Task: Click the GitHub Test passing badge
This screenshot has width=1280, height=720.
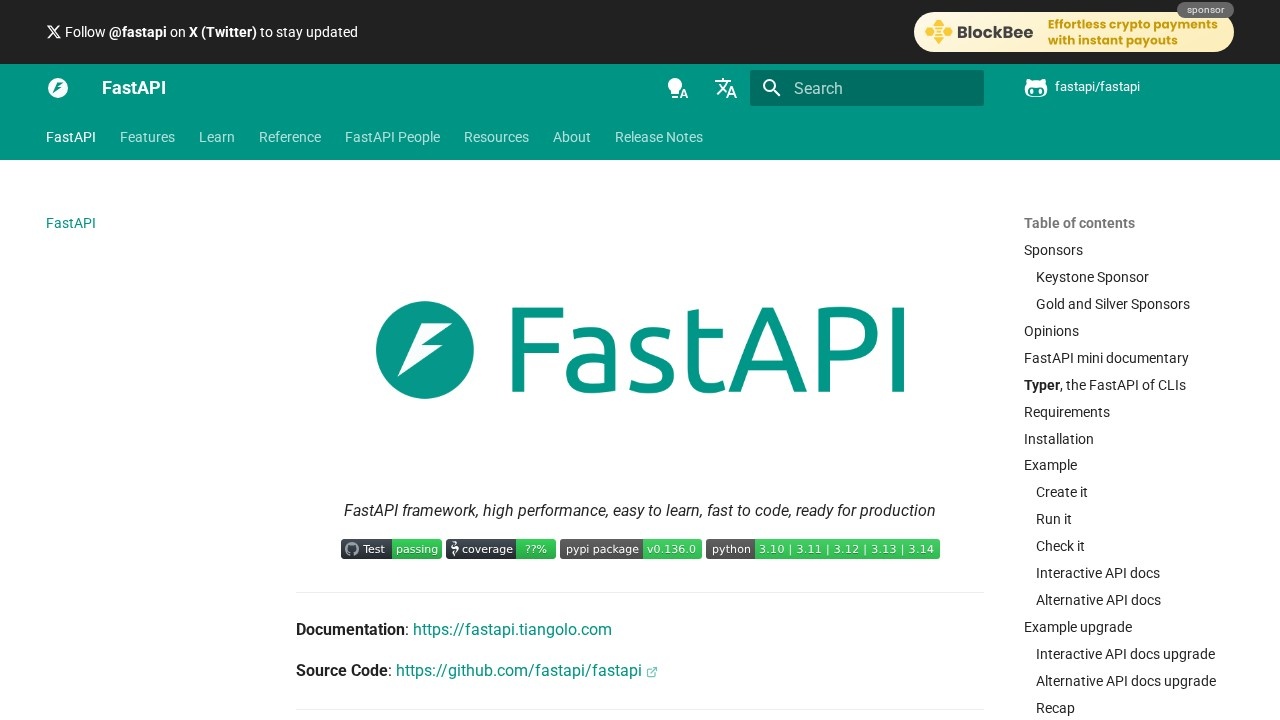Action: point(391,549)
